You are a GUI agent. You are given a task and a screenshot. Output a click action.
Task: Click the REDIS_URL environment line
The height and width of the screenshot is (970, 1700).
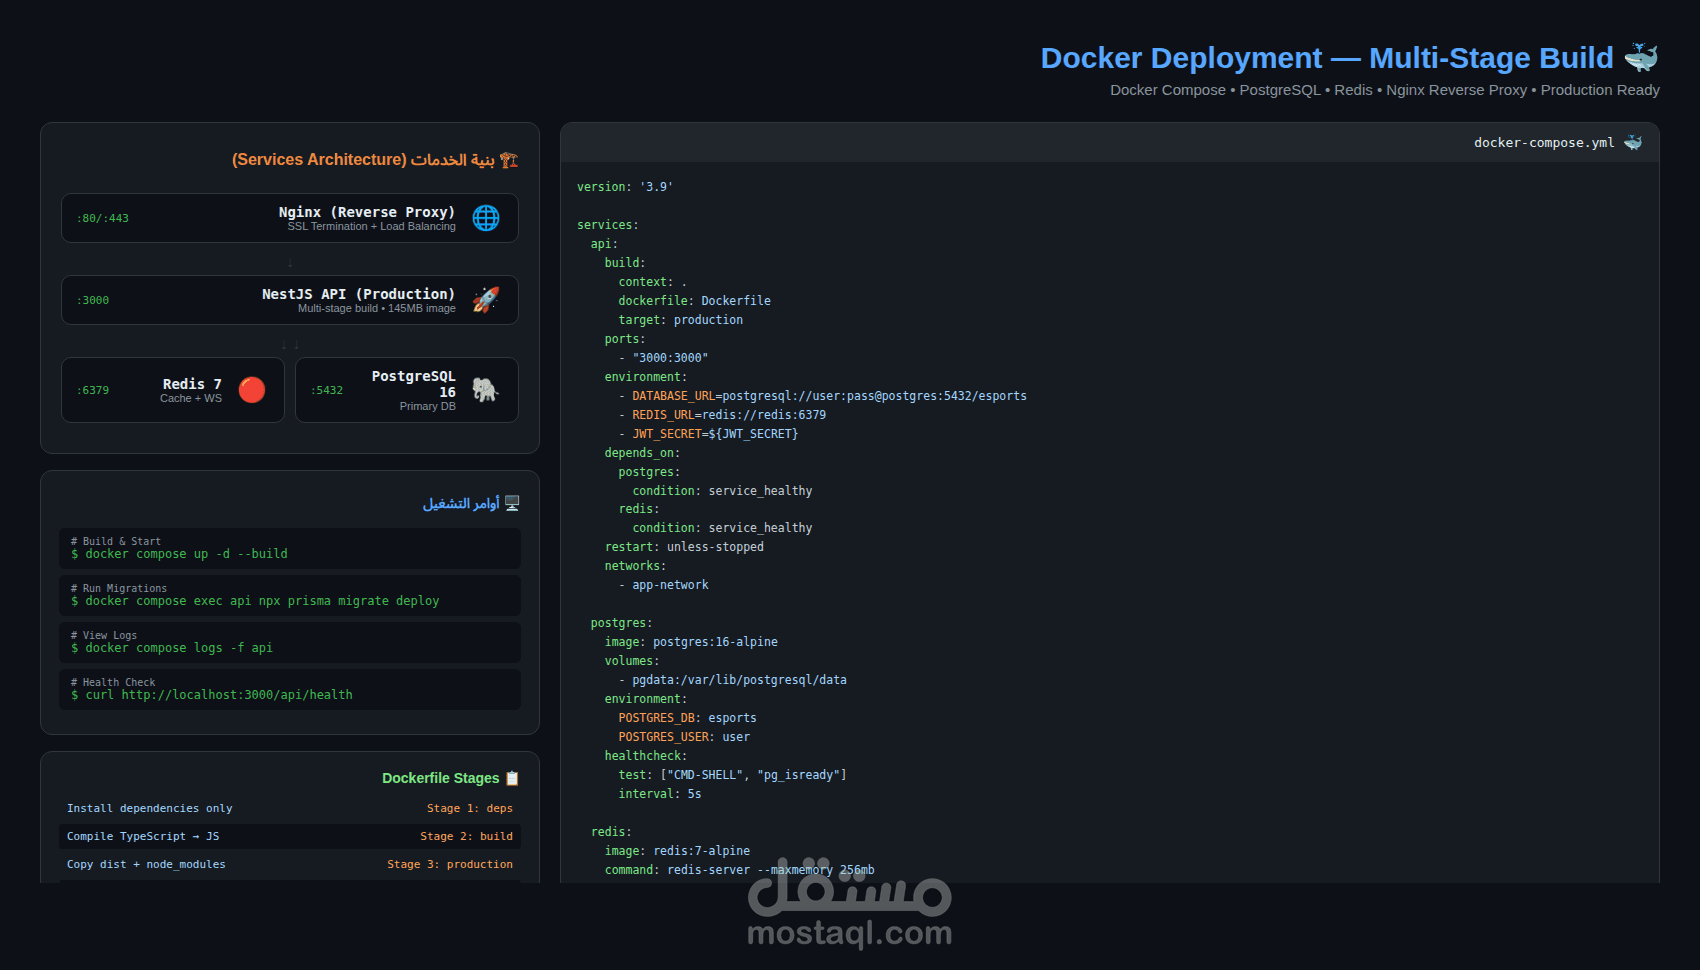click(722, 415)
